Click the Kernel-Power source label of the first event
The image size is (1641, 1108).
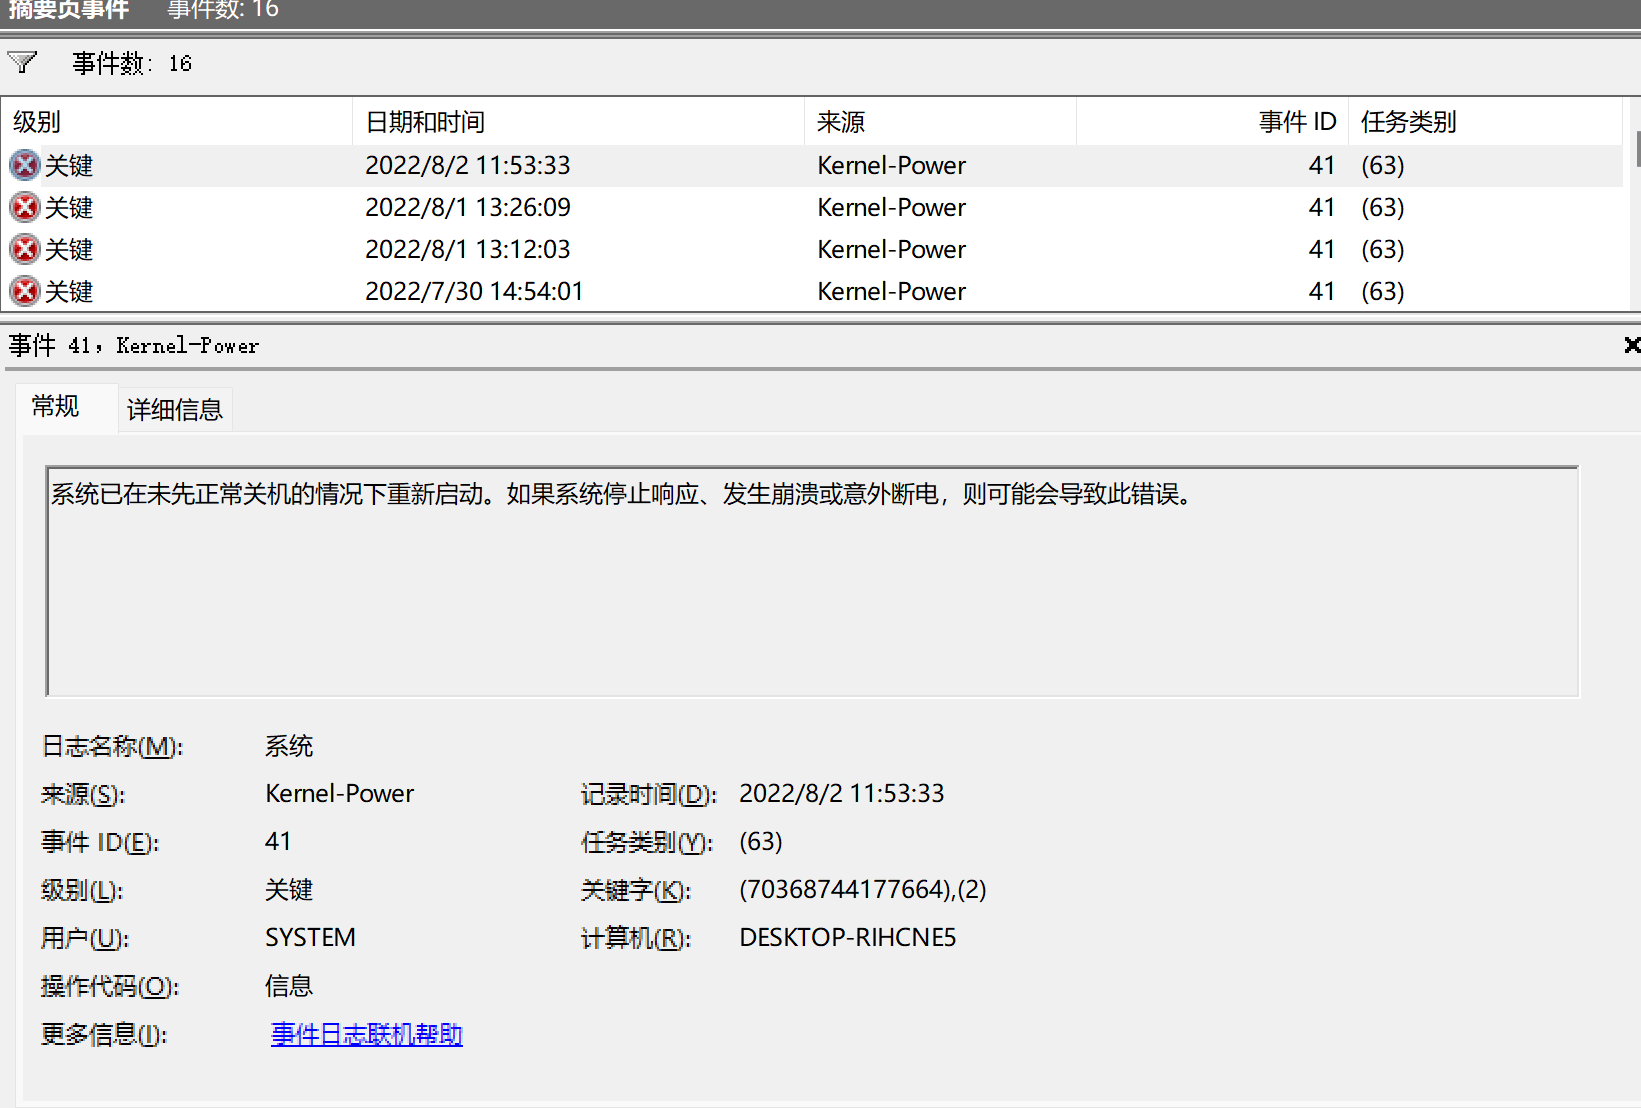coord(891,165)
